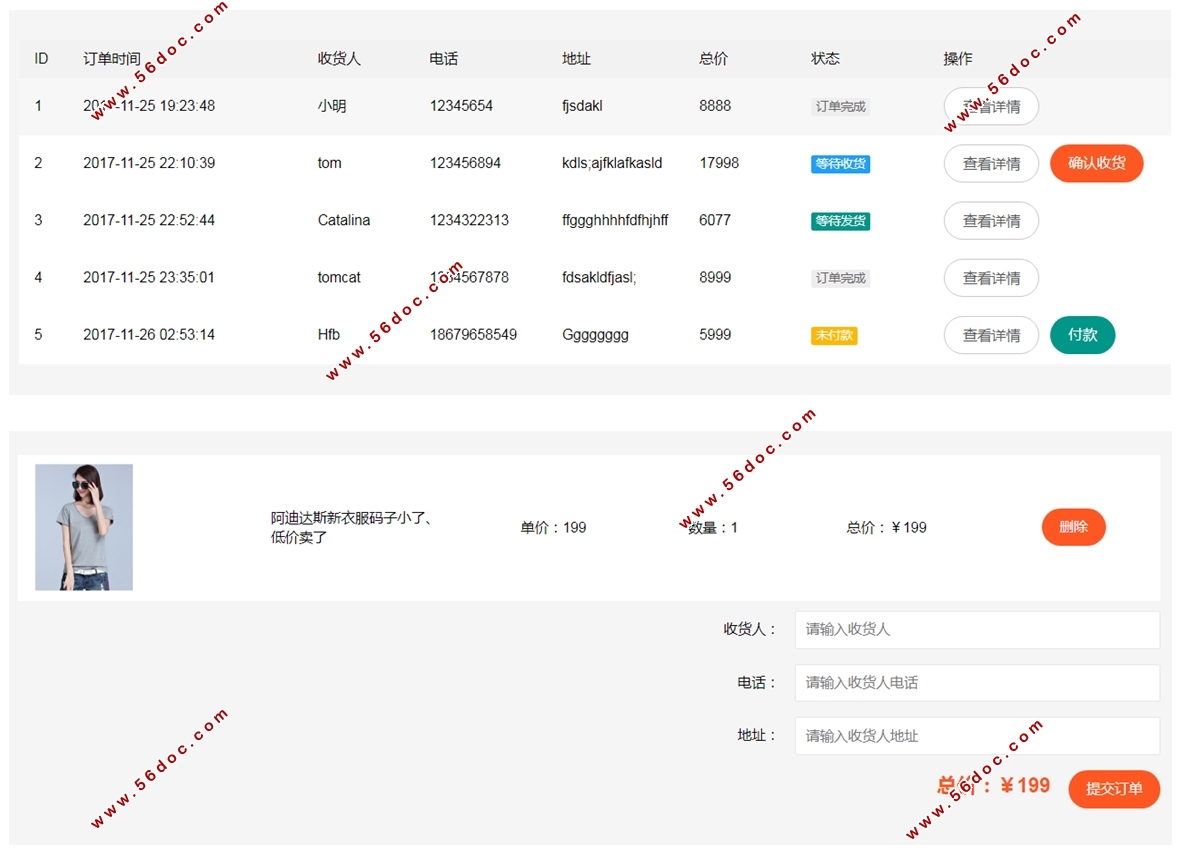
Task: Click the 等待发货 status badge
Action: 840,221
